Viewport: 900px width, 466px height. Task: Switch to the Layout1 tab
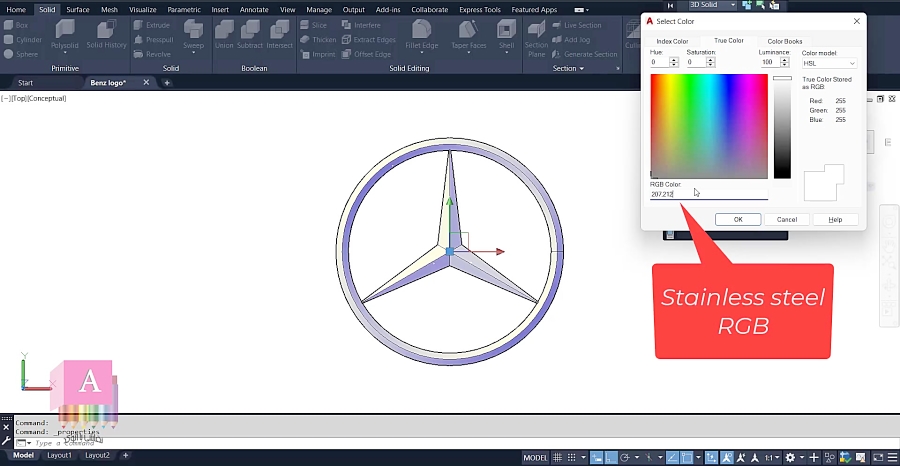(59, 455)
